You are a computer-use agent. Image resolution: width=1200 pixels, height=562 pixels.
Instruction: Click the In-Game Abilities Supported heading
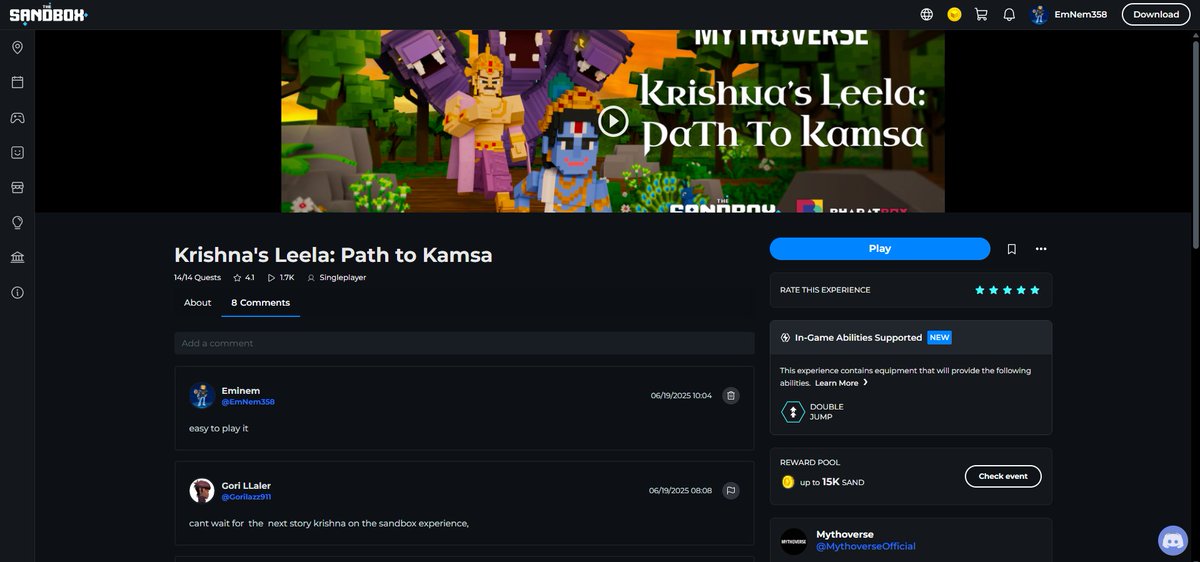pos(858,338)
